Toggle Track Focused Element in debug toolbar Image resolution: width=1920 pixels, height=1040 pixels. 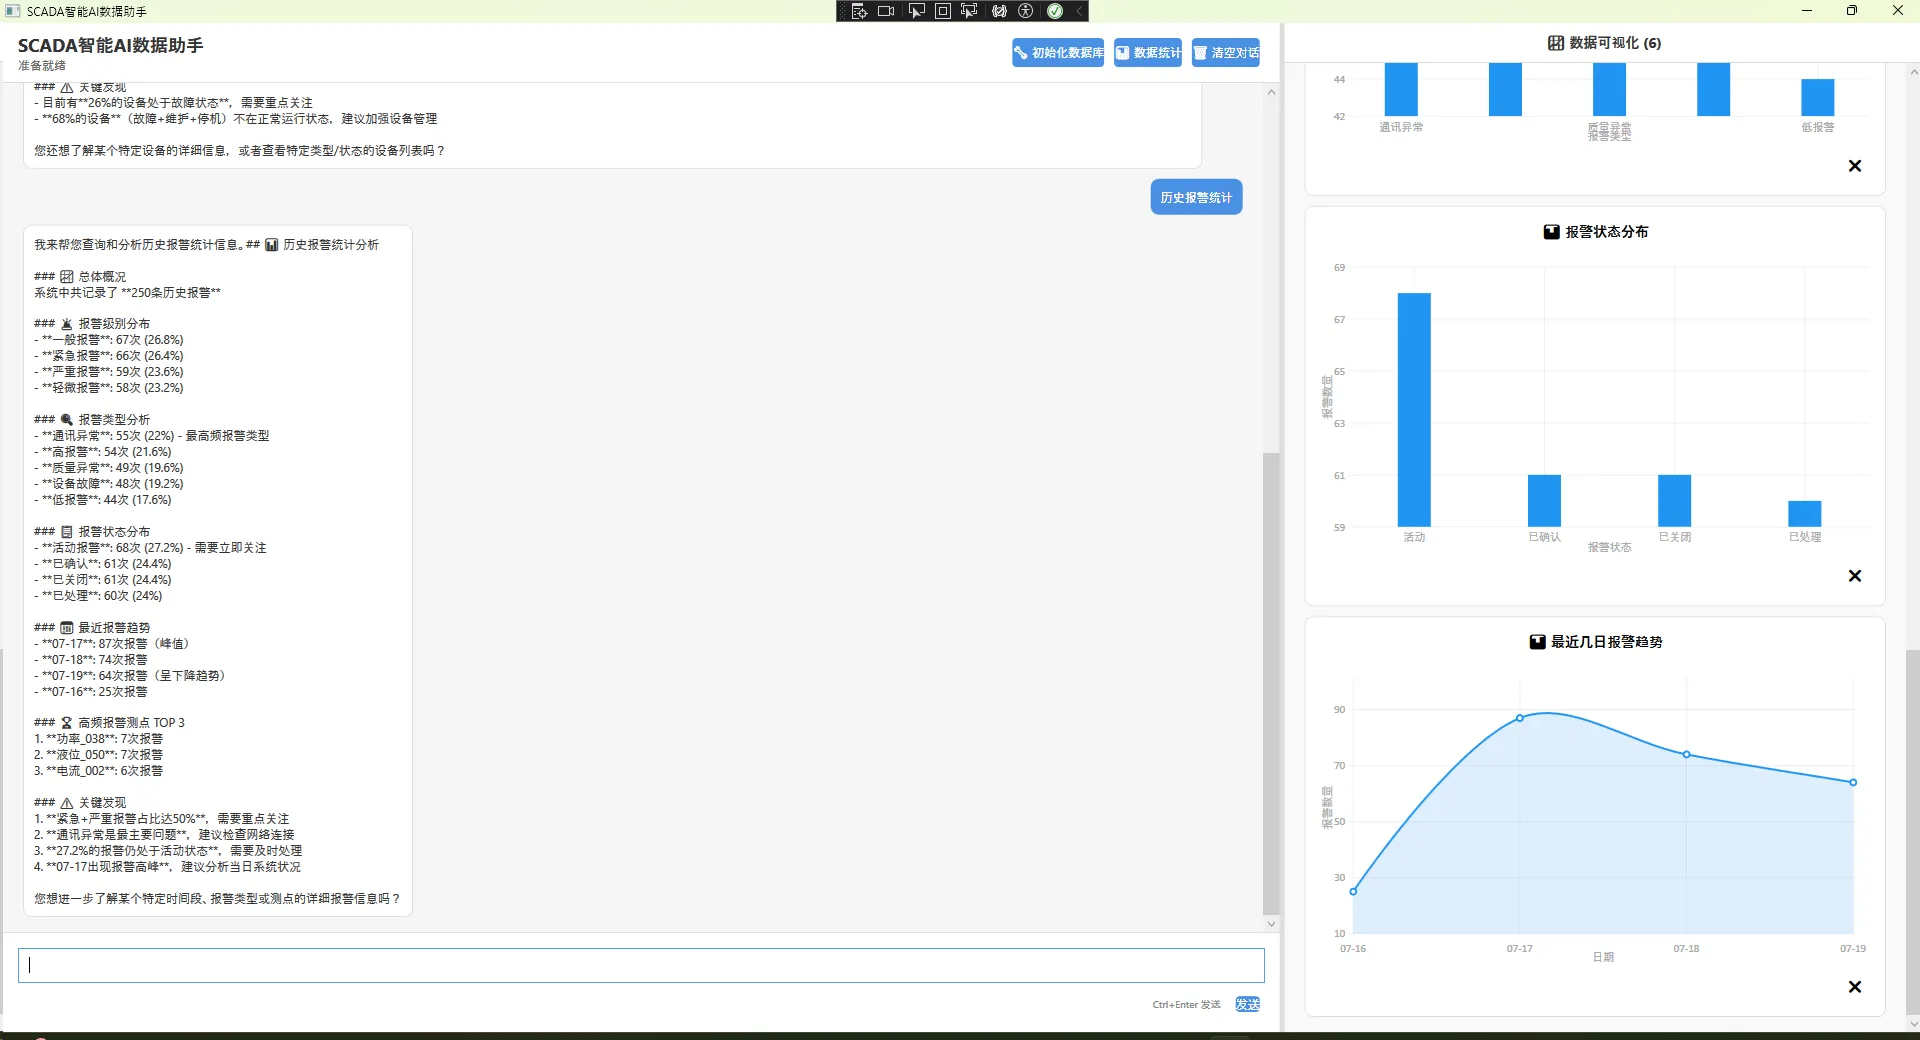969,11
